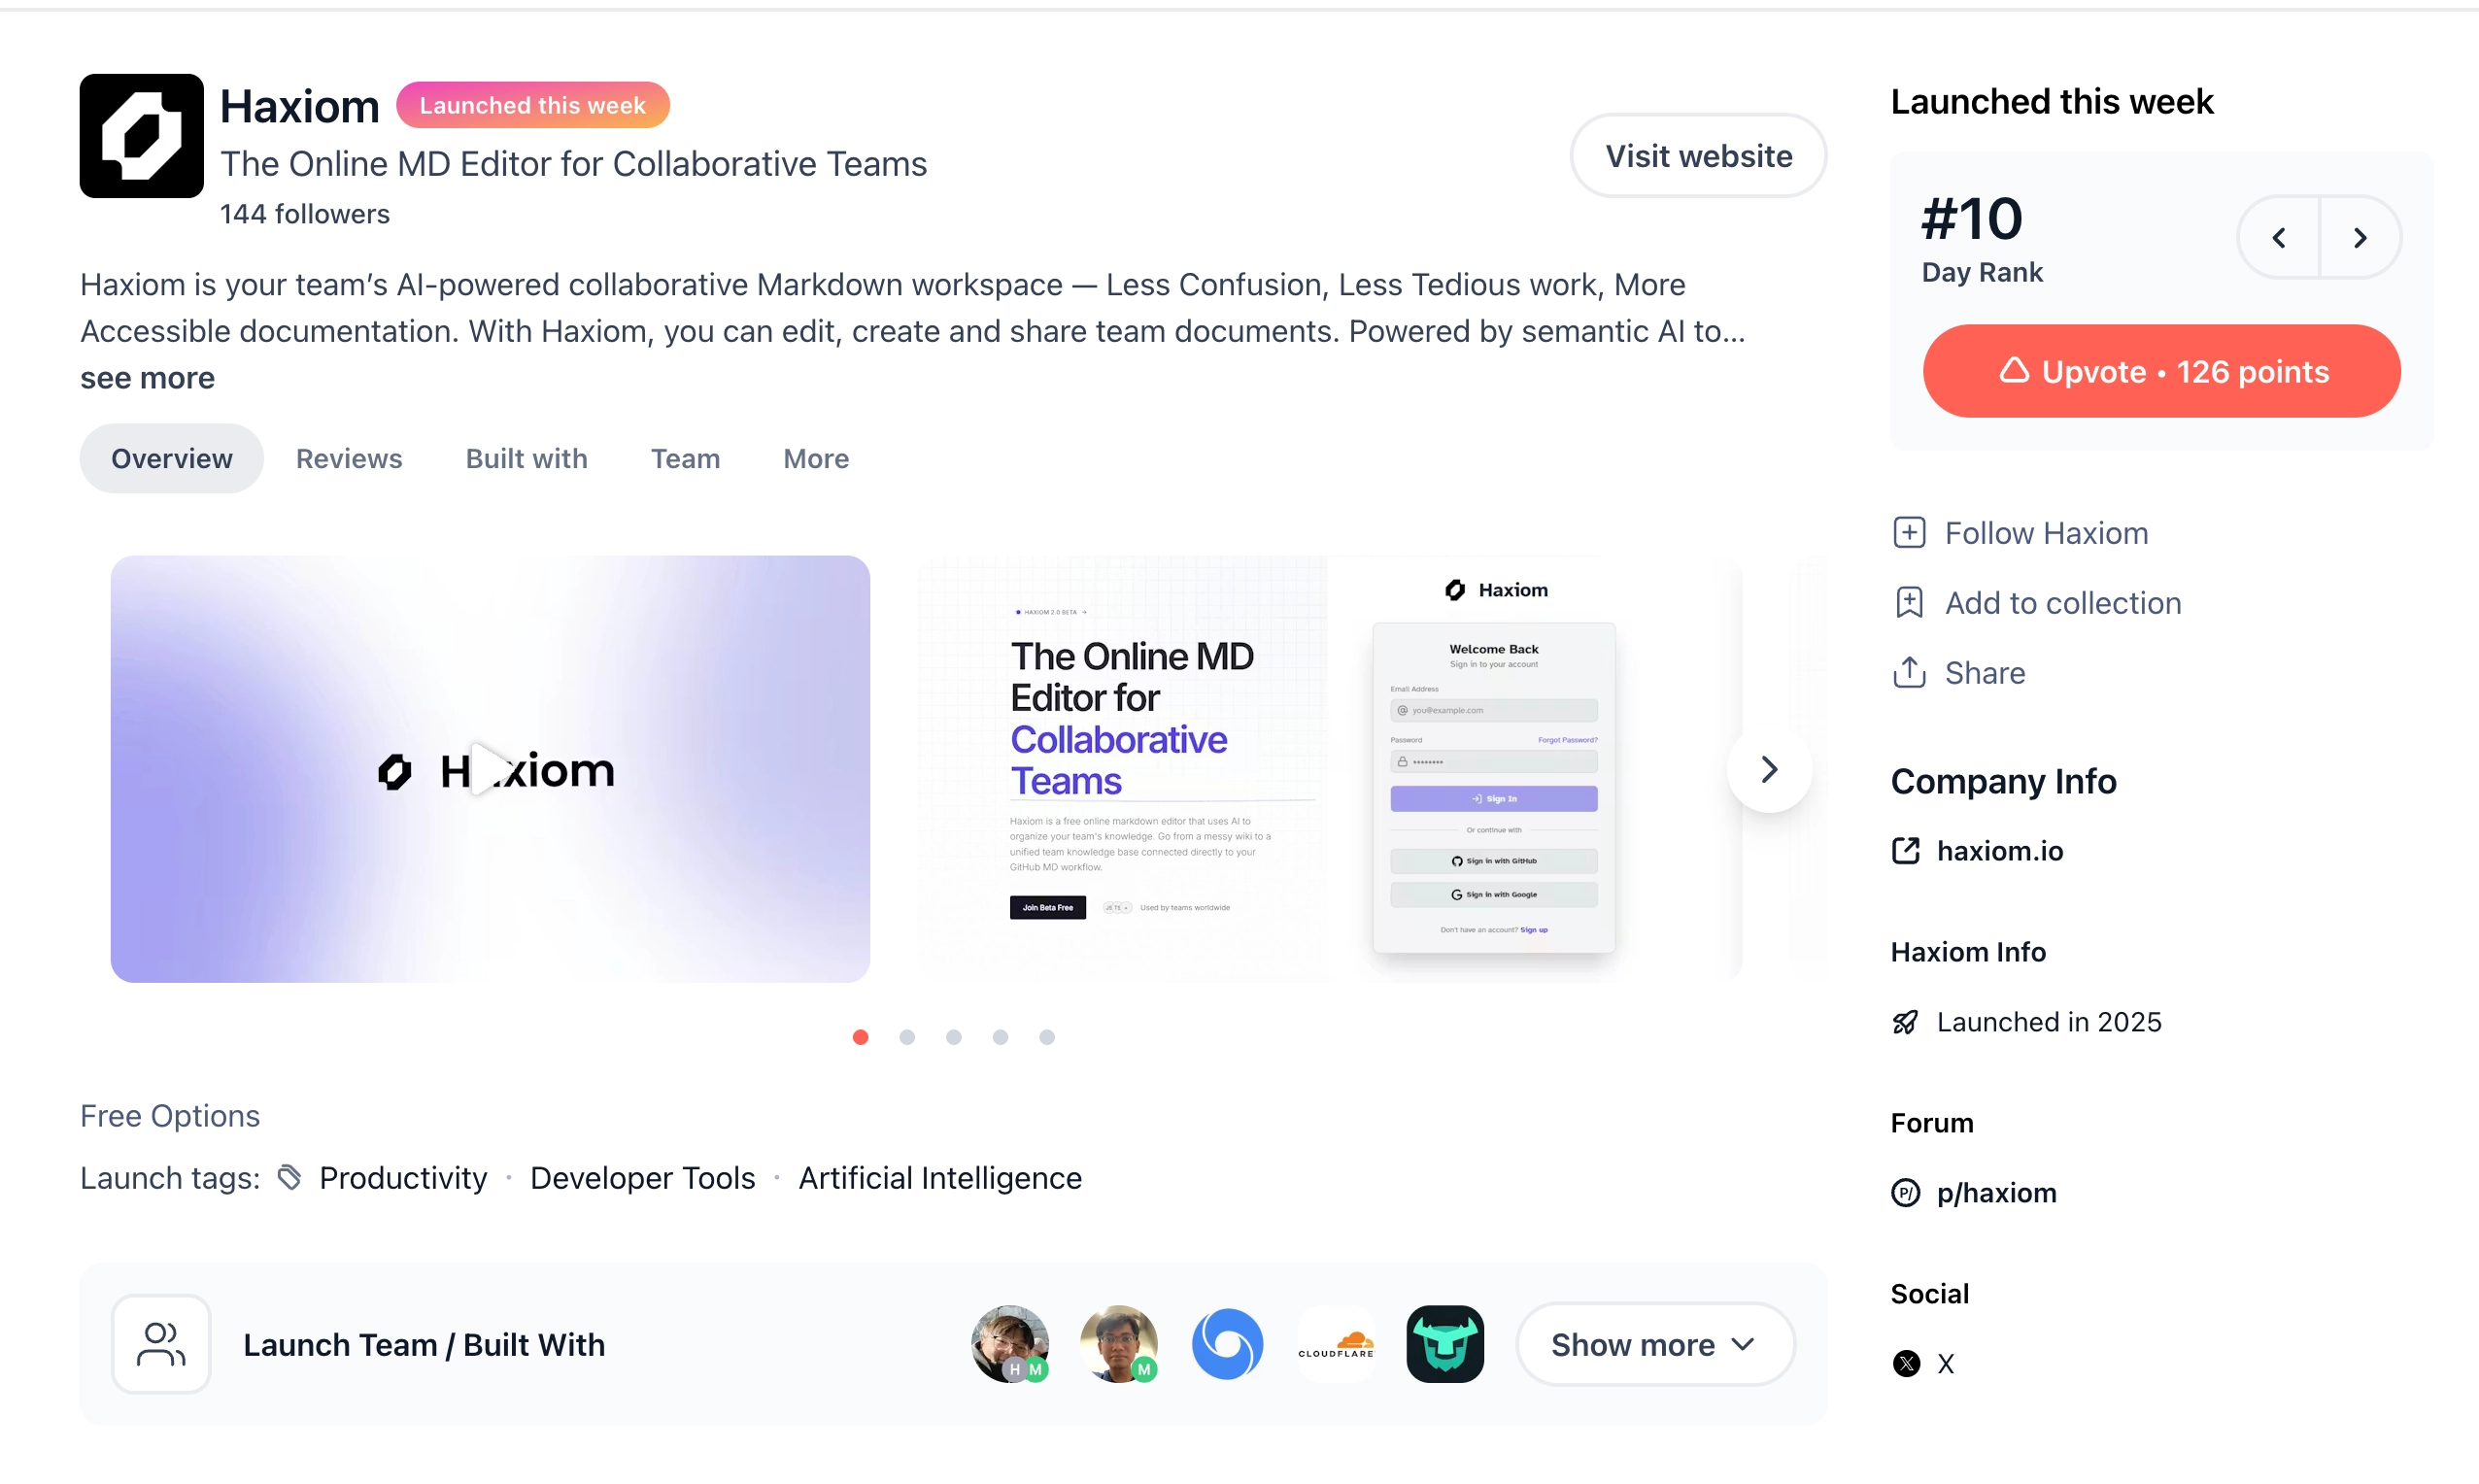Click the Cloudflare logo in Built With
Viewport: 2479px width, 1484px height.
coord(1336,1345)
